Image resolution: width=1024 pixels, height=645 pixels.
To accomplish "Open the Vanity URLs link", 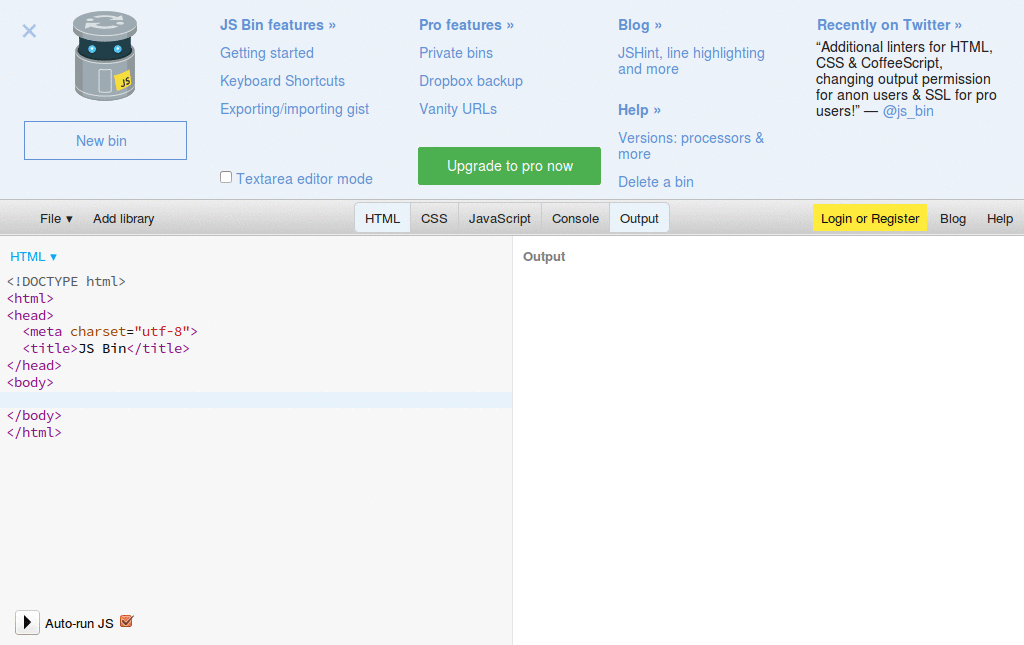I will point(458,109).
